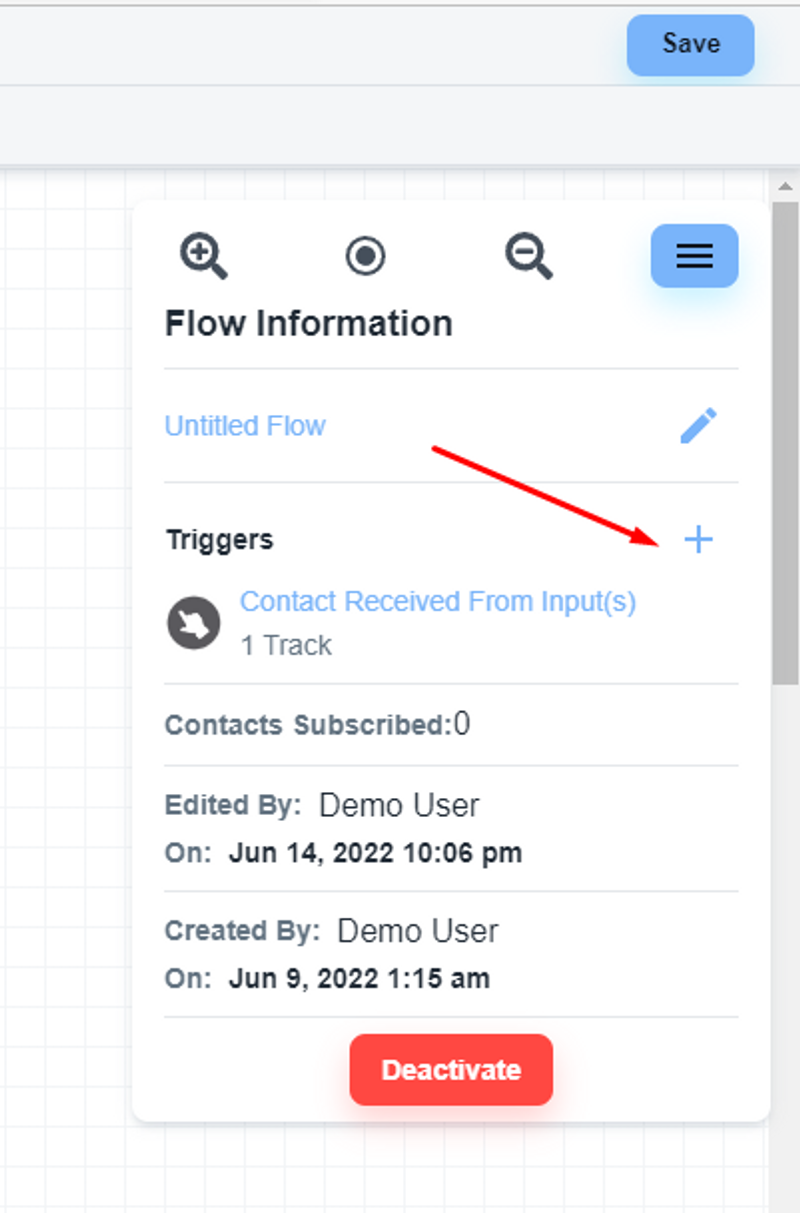
Task: Recenter the flow view with target icon
Action: [x=366, y=256]
